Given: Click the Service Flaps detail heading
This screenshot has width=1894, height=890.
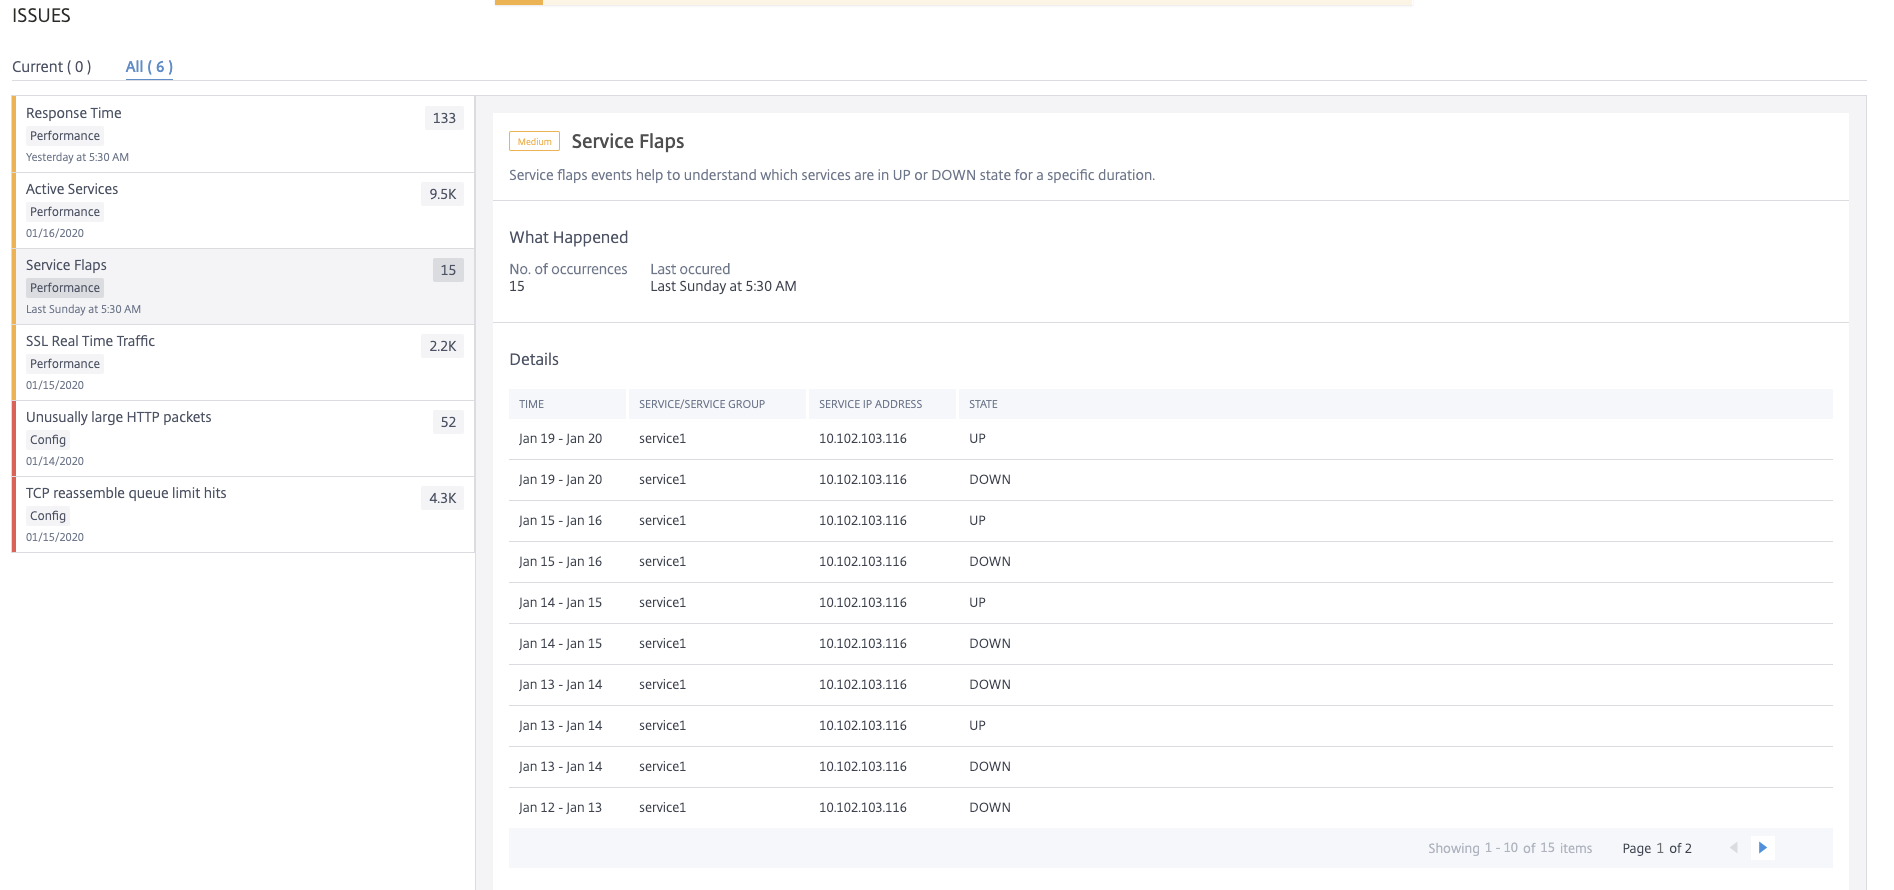Looking at the screenshot, I should (x=628, y=141).
